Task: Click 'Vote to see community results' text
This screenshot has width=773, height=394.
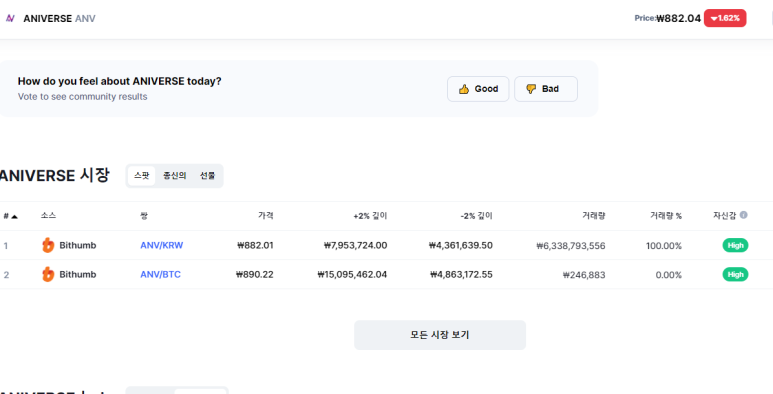Action: [x=82, y=97]
